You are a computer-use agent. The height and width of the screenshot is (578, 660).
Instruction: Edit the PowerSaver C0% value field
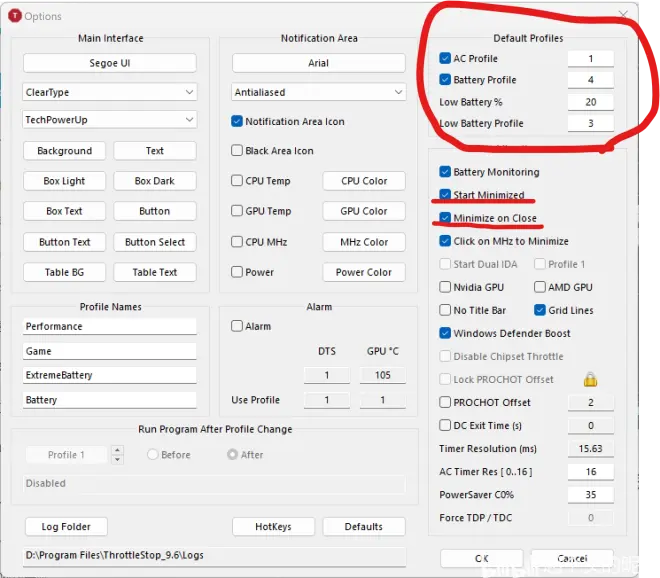591,495
